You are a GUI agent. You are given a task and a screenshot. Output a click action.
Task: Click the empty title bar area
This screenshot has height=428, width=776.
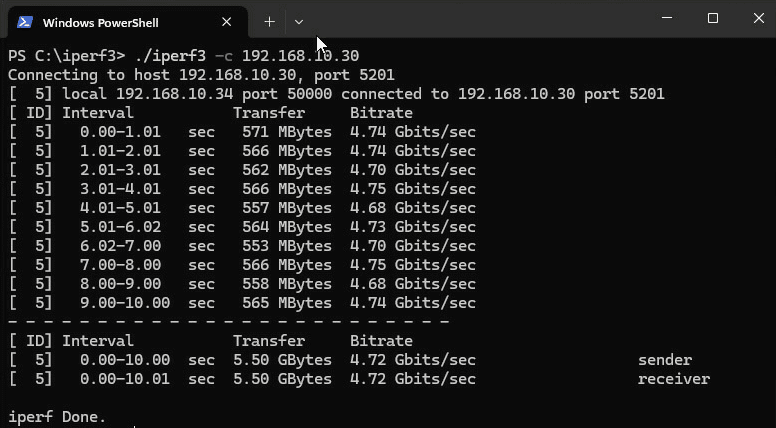pyautogui.click(x=480, y=20)
